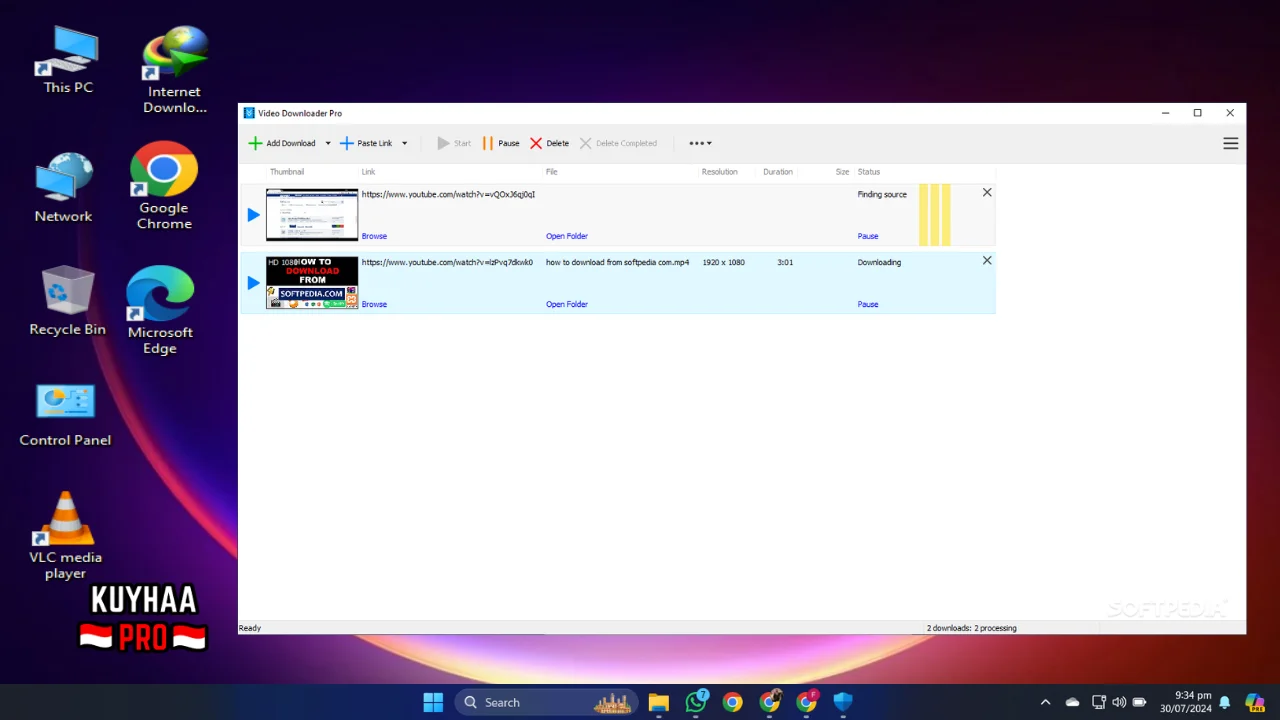Click Browse link in the Finding source row
Viewport: 1280px width, 720px height.
pyautogui.click(x=374, y=236)
